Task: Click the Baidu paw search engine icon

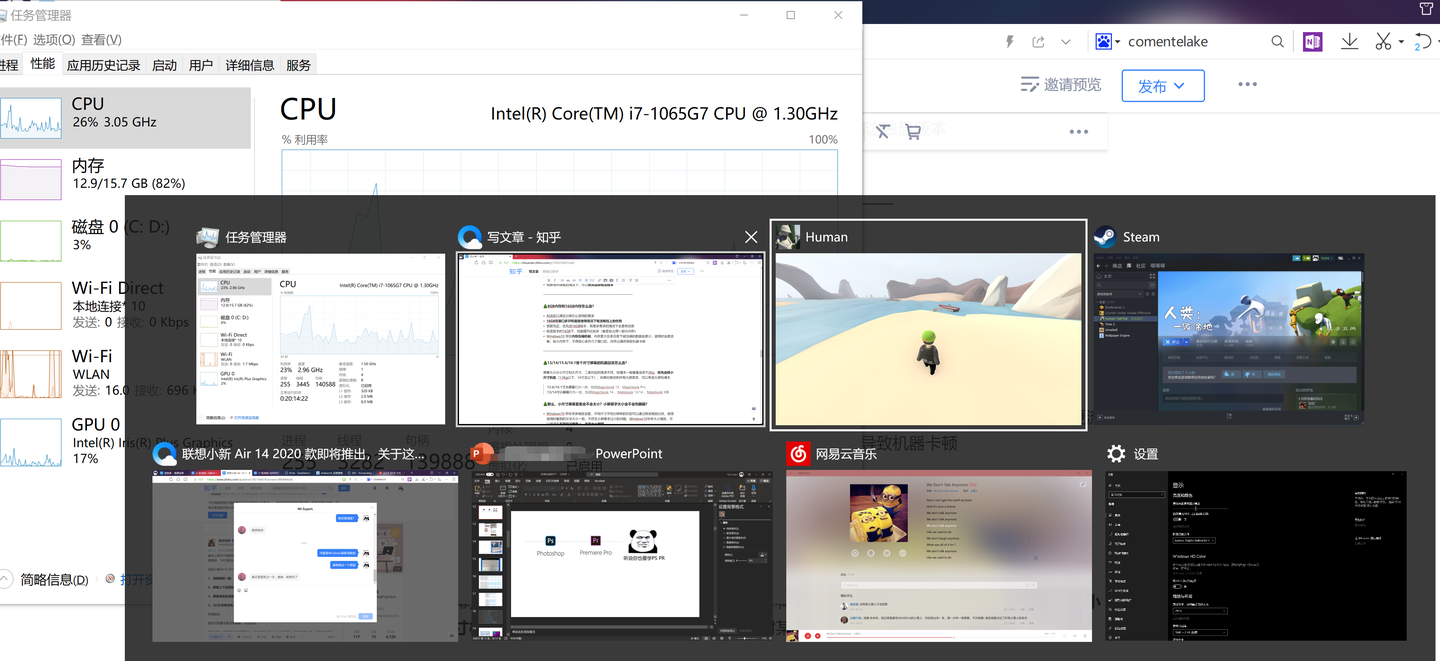Action: (1103, 41)
